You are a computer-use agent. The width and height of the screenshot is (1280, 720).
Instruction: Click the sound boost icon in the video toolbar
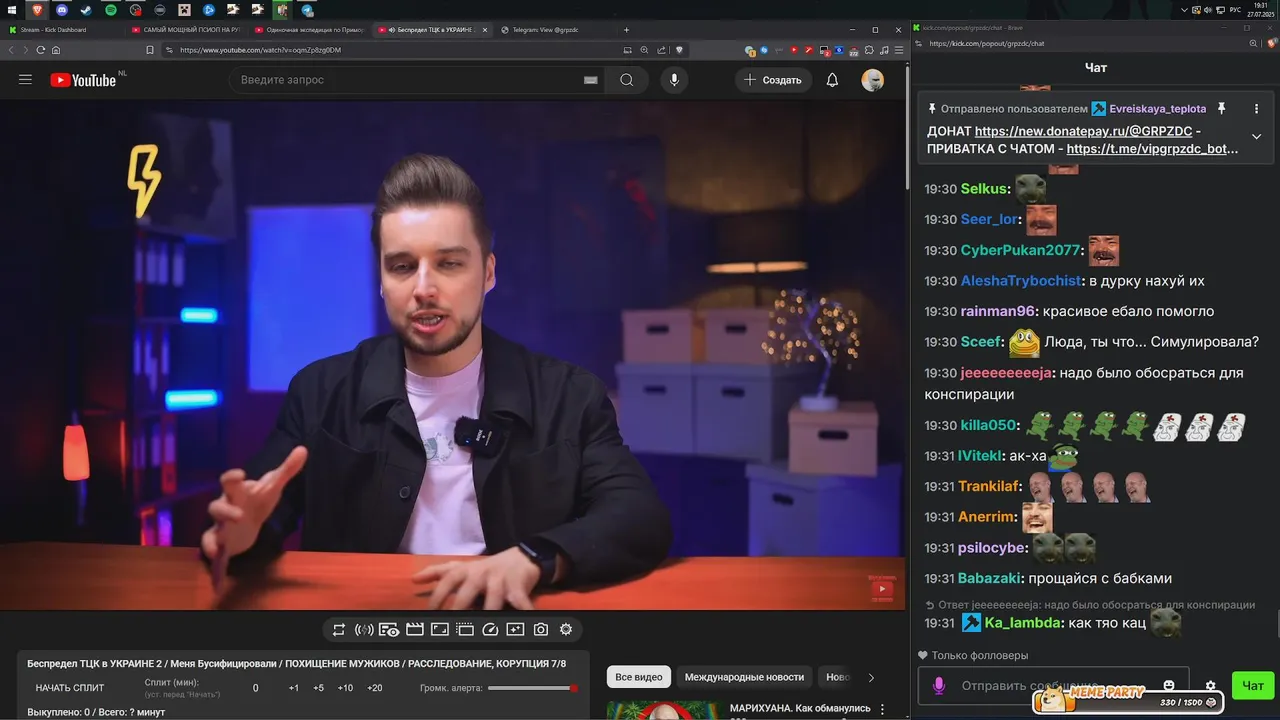364,629
